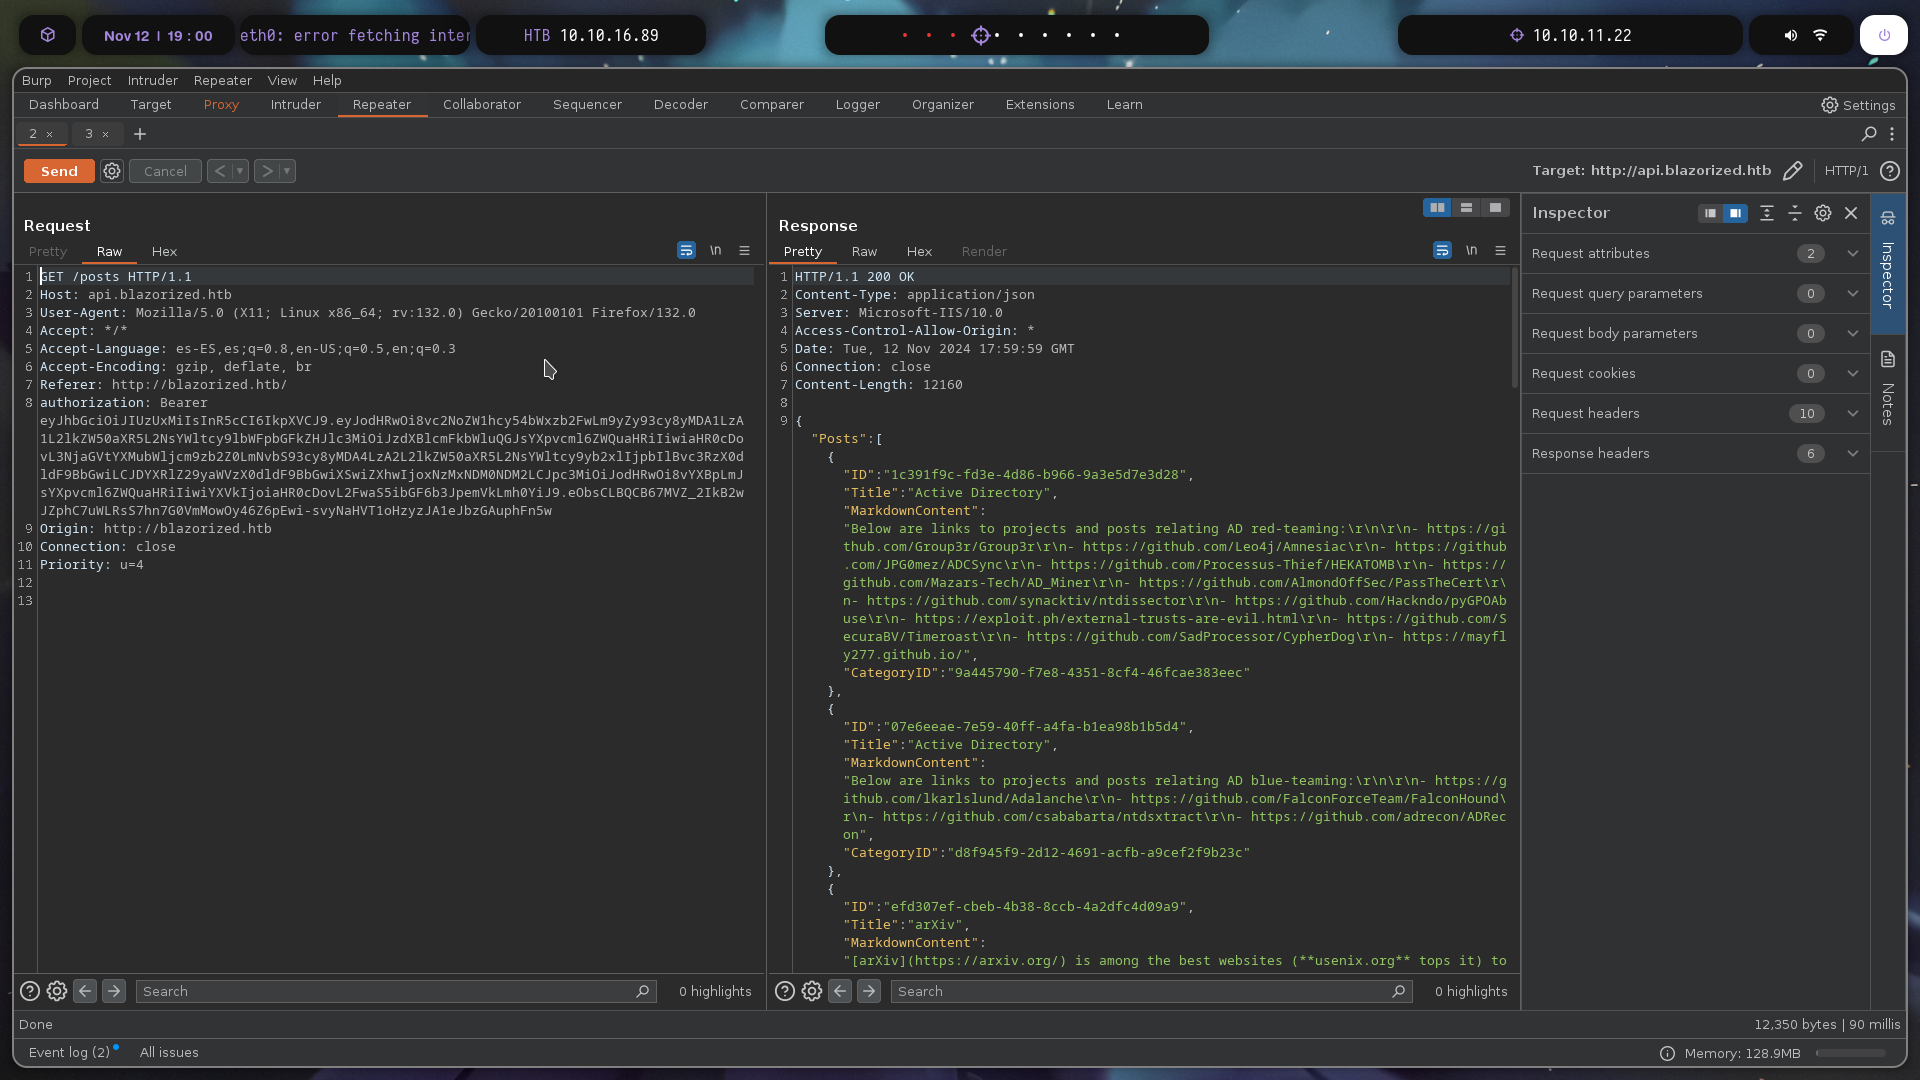This screenshot has height=1080, width=1920.
Task: Toggle word wrap in the Response editor
Action: pyautogui.click(x=1442, y=251)
